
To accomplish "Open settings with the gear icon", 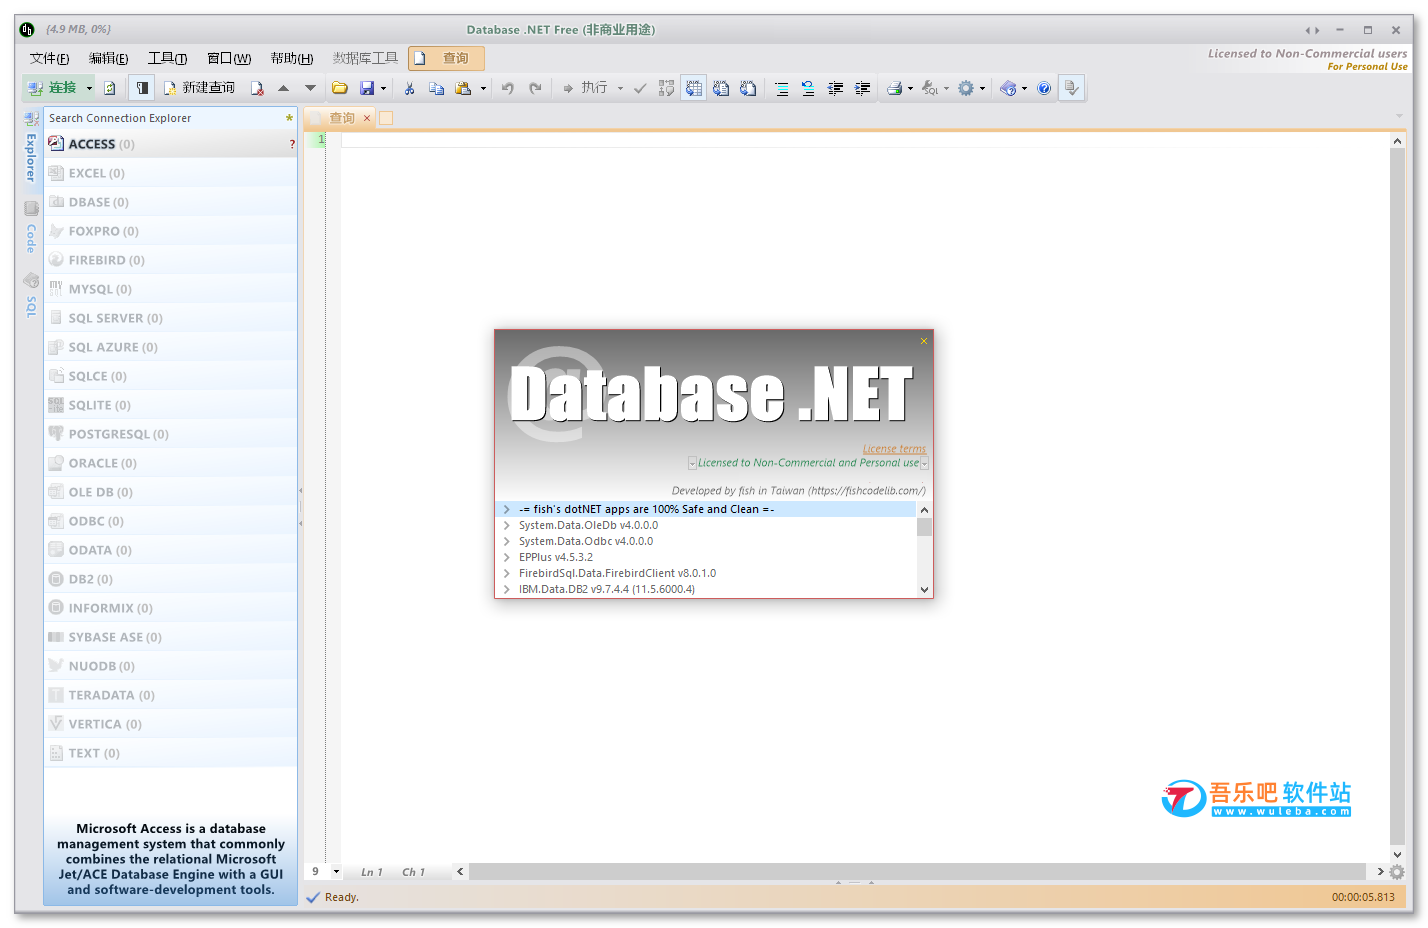I will click(966, 88).
